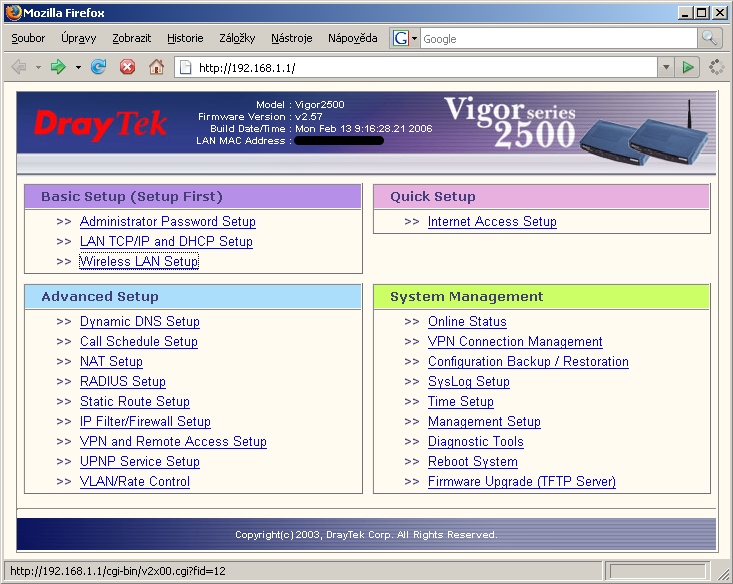Open Management Setup link
Screen dimensions: 733x584
click(x=484, y=422)
